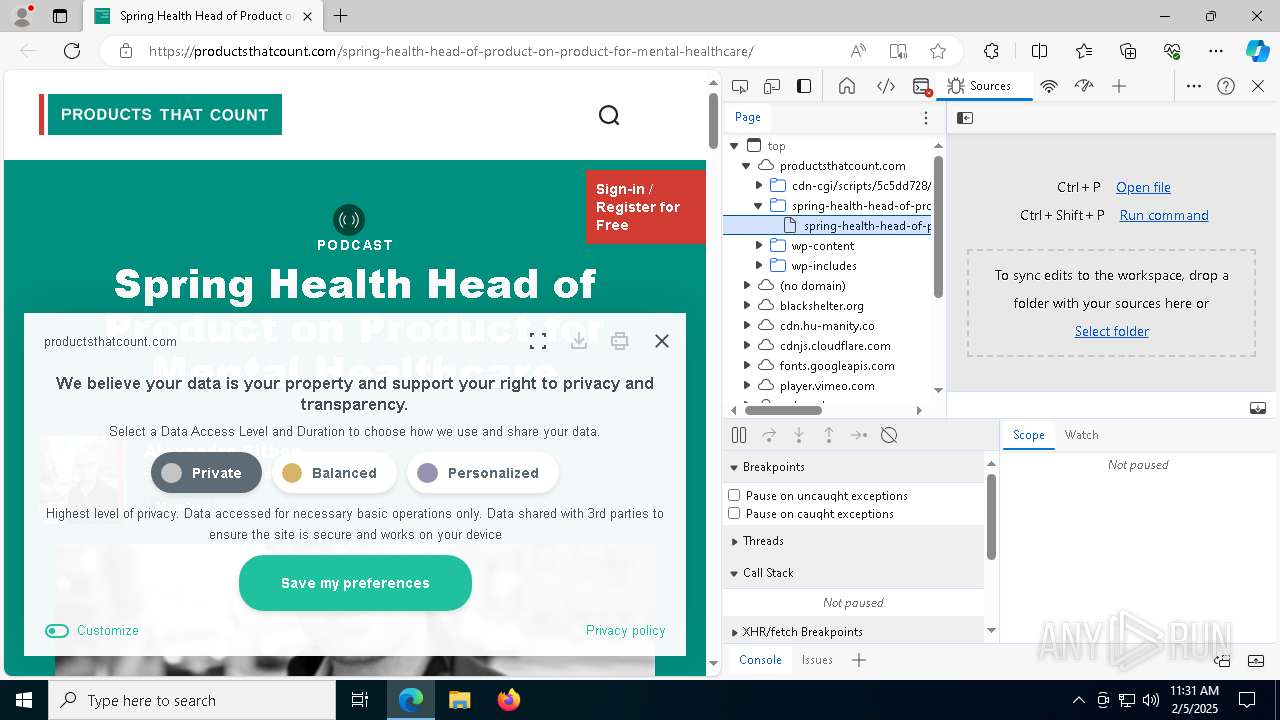
Task: Add more tools with plus icon in DevTools
Action: (1119, 86)
